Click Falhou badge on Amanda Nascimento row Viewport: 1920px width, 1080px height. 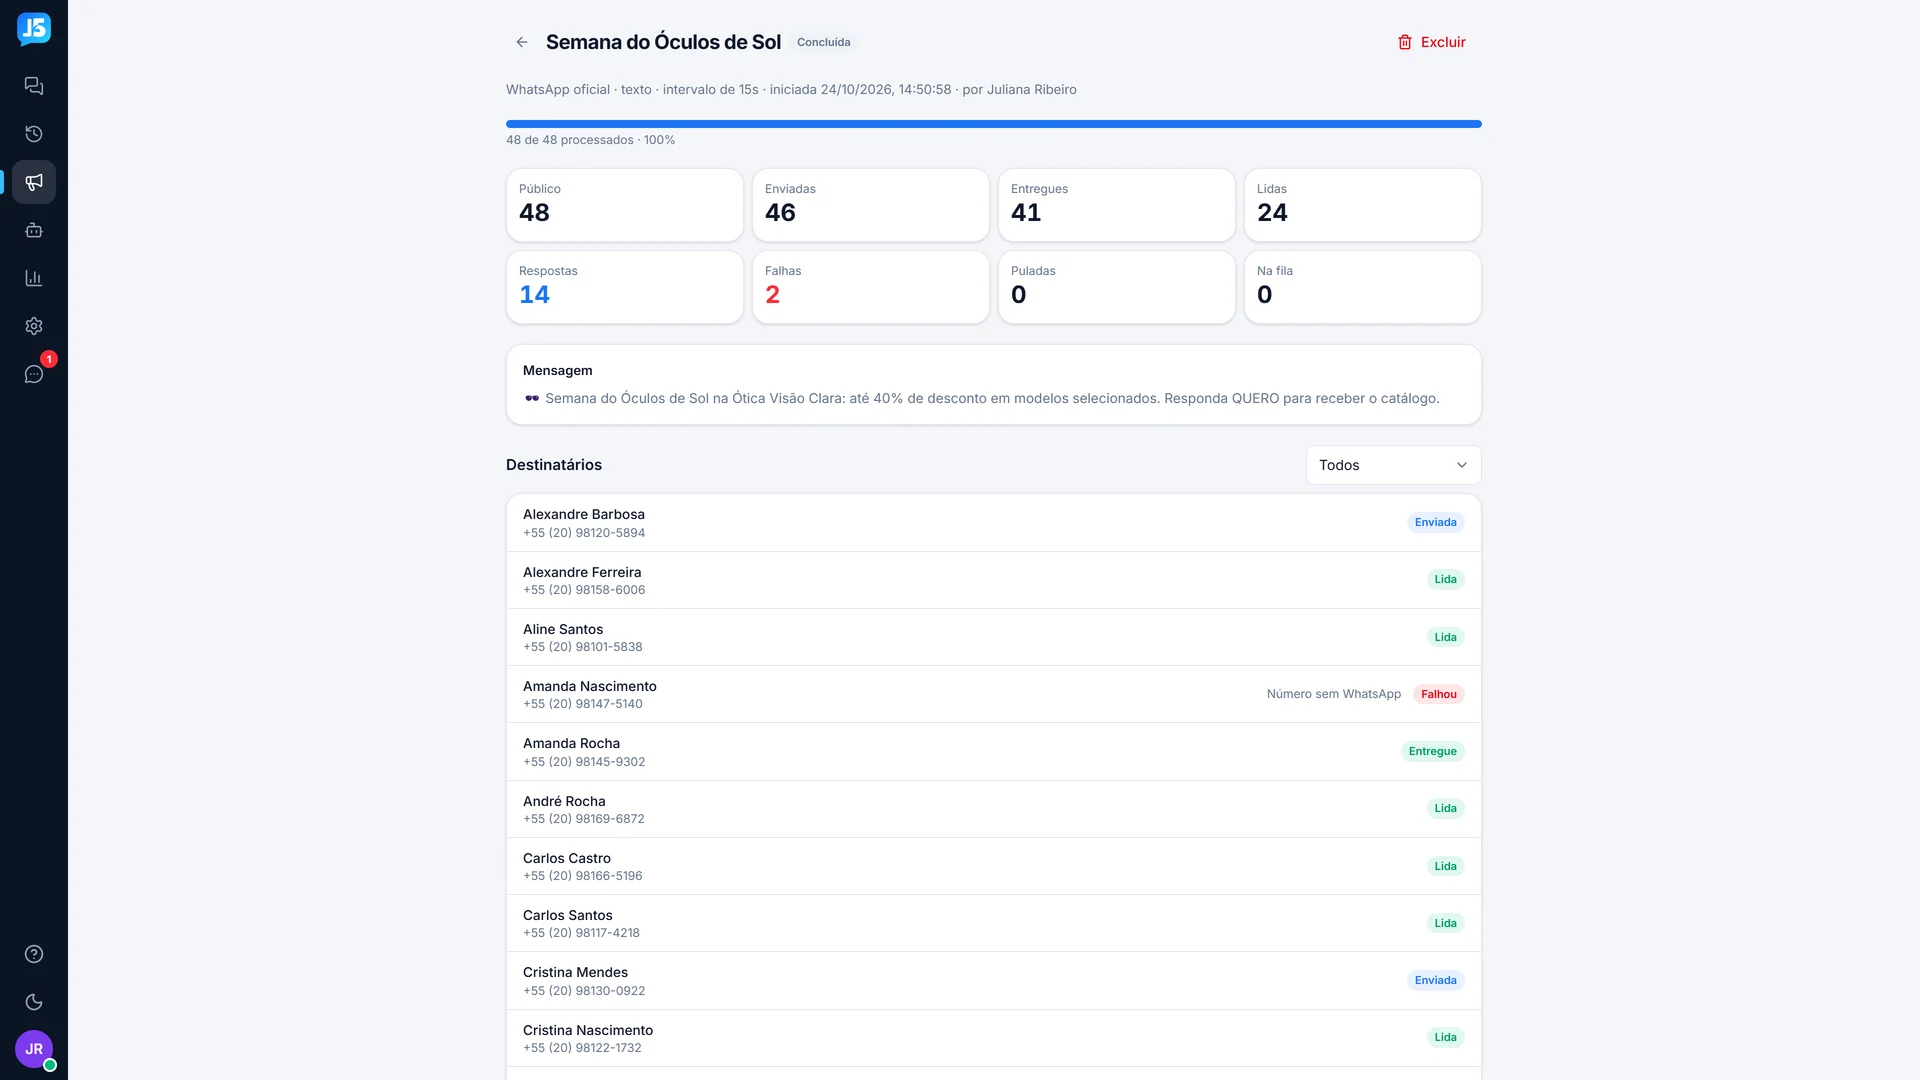[x=1438, y=694]
